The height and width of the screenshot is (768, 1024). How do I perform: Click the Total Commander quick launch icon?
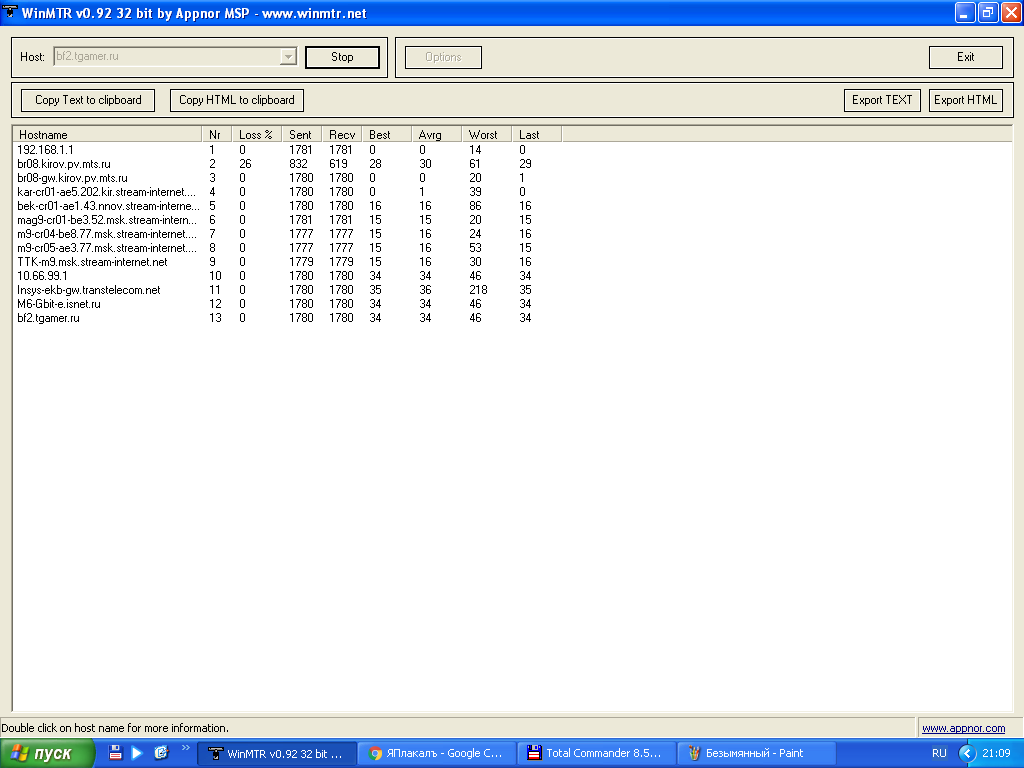[116, 753]
